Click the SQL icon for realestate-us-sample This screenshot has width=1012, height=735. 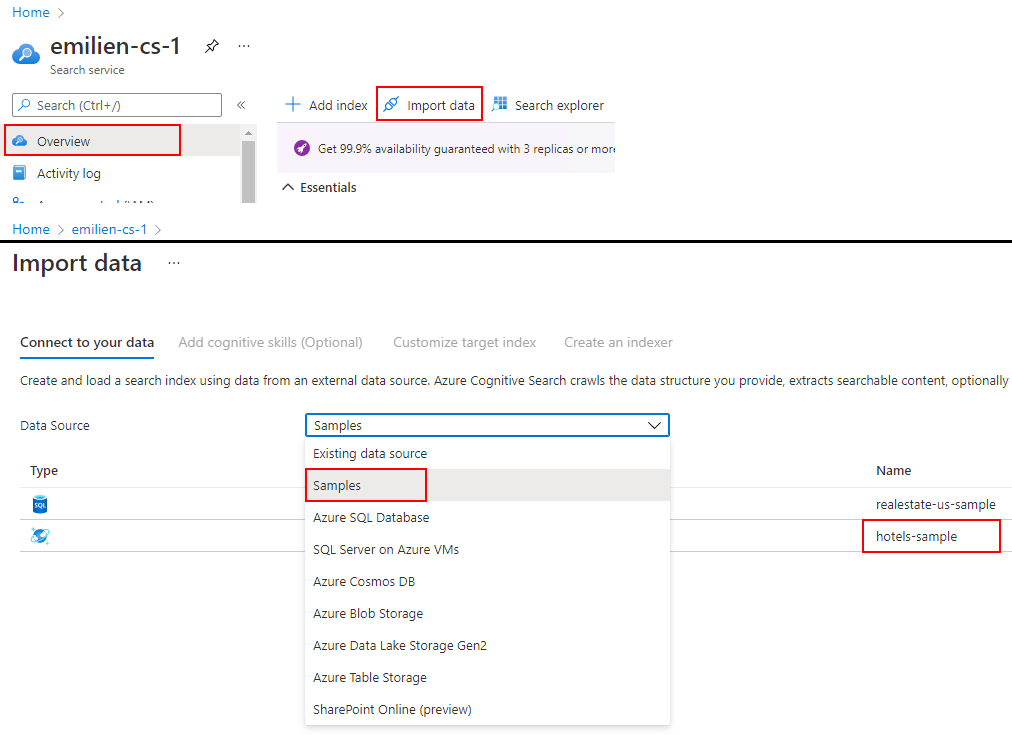[40, 504]
